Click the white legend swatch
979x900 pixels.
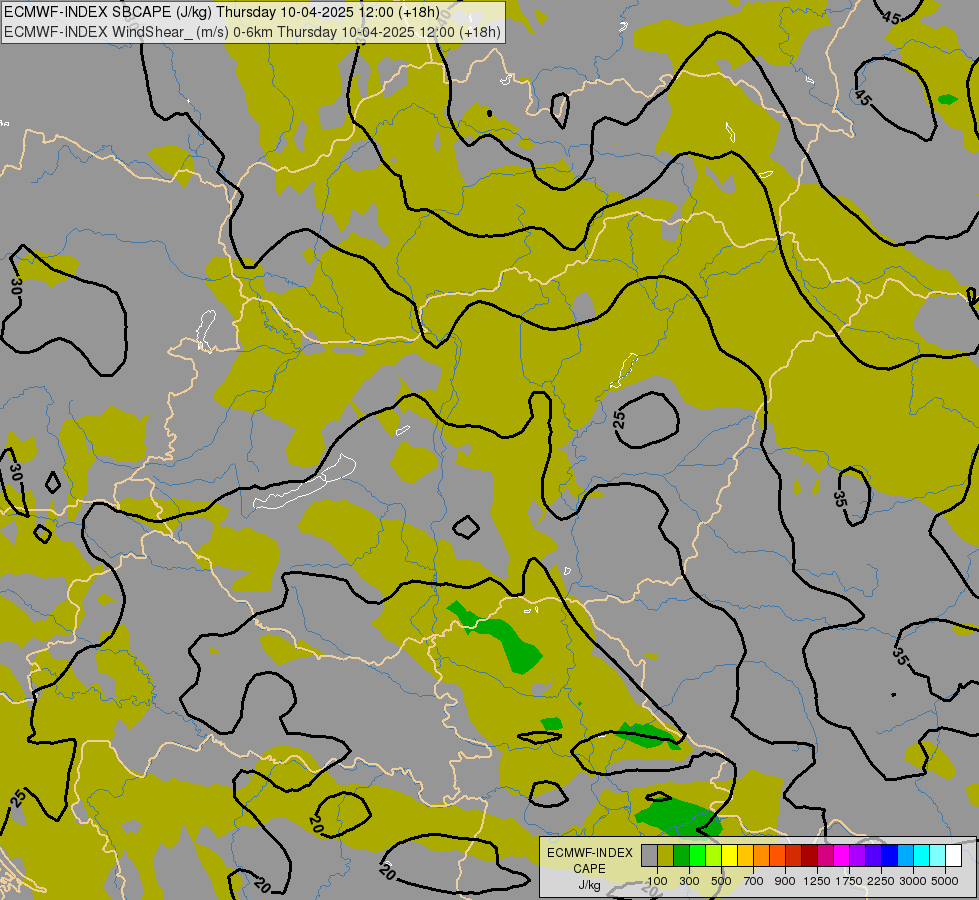[x=953, y=855]
